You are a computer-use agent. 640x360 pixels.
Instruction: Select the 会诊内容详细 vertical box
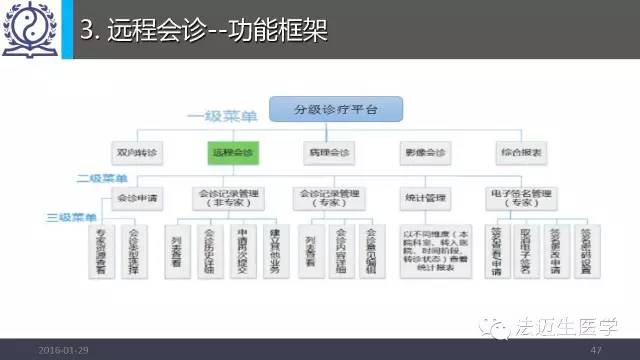[x=342, y=251]
